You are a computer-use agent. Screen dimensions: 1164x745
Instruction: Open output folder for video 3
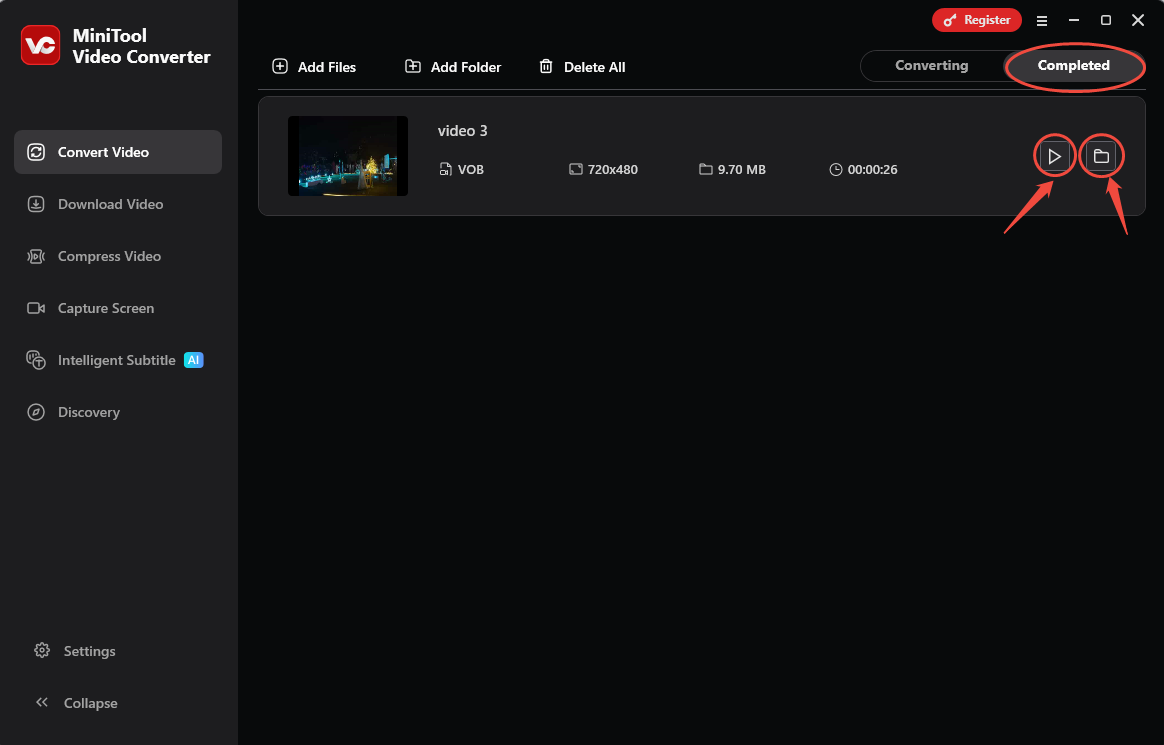point(1101,155)
